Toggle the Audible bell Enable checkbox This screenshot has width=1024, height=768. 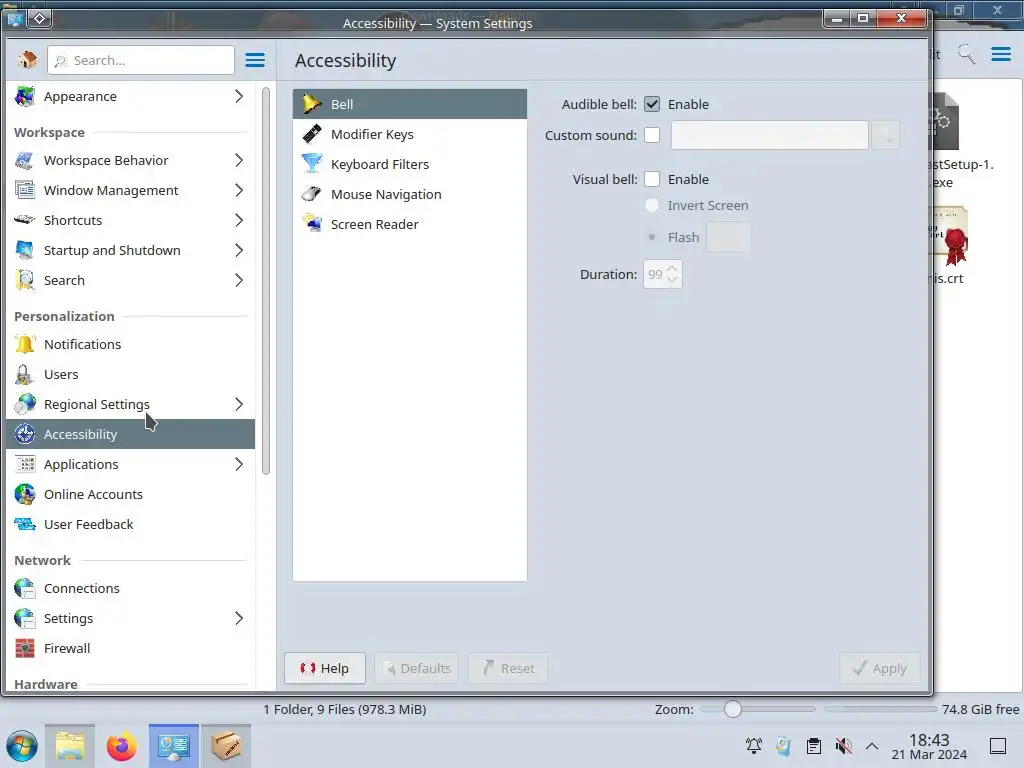(x=652, y=104)
